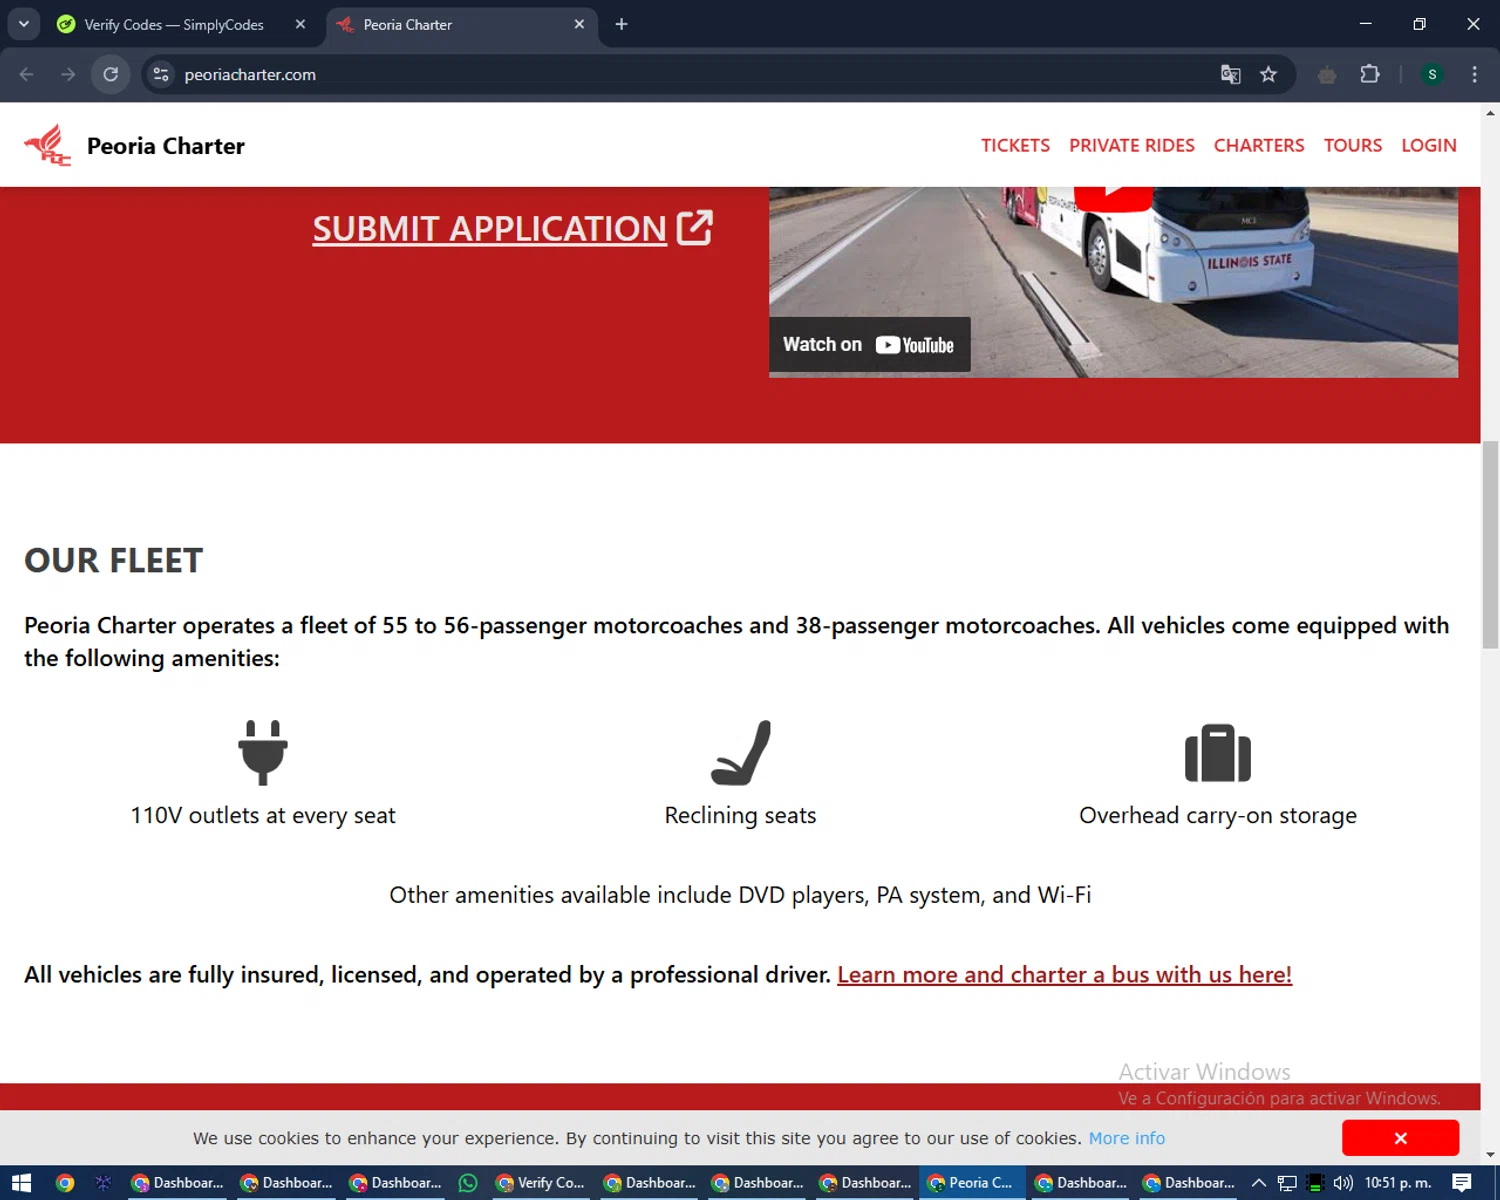Open volume control in system tray
The image size is (1500, 1200).
(x=1343, y=1183)
